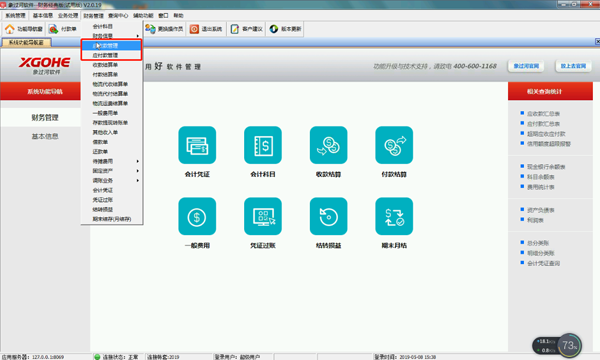The width and height of the screenshot is (600, 360).
Task: Select 基本信息 in left navigation
Action: click(x=45, y=136)
